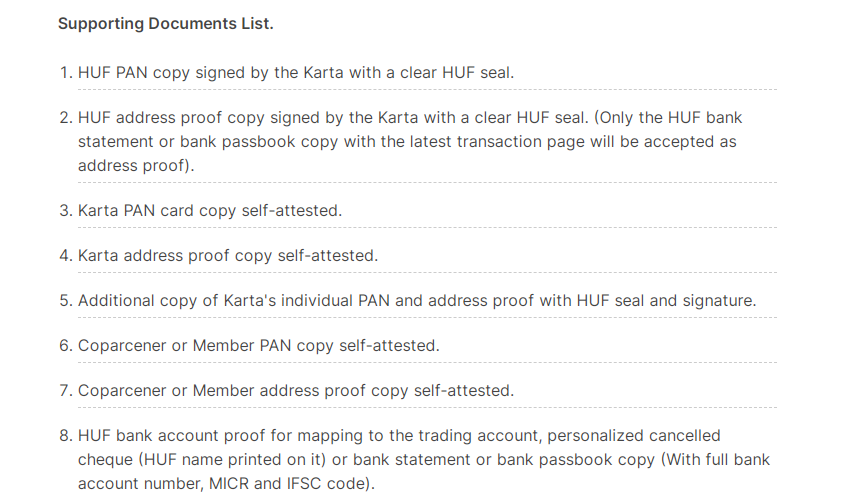Viewport: 844px width, 498px height.
Task: Click the list number "5." marker
Action: click(65, 300)
